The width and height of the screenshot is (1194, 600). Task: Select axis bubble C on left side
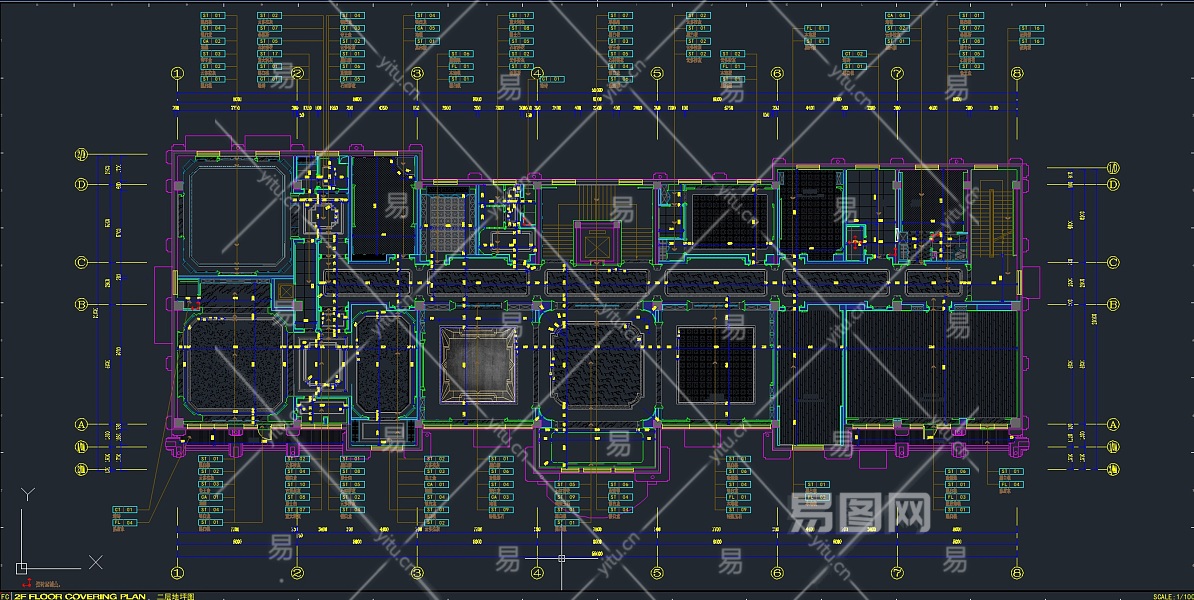click(x=81, y=263)
